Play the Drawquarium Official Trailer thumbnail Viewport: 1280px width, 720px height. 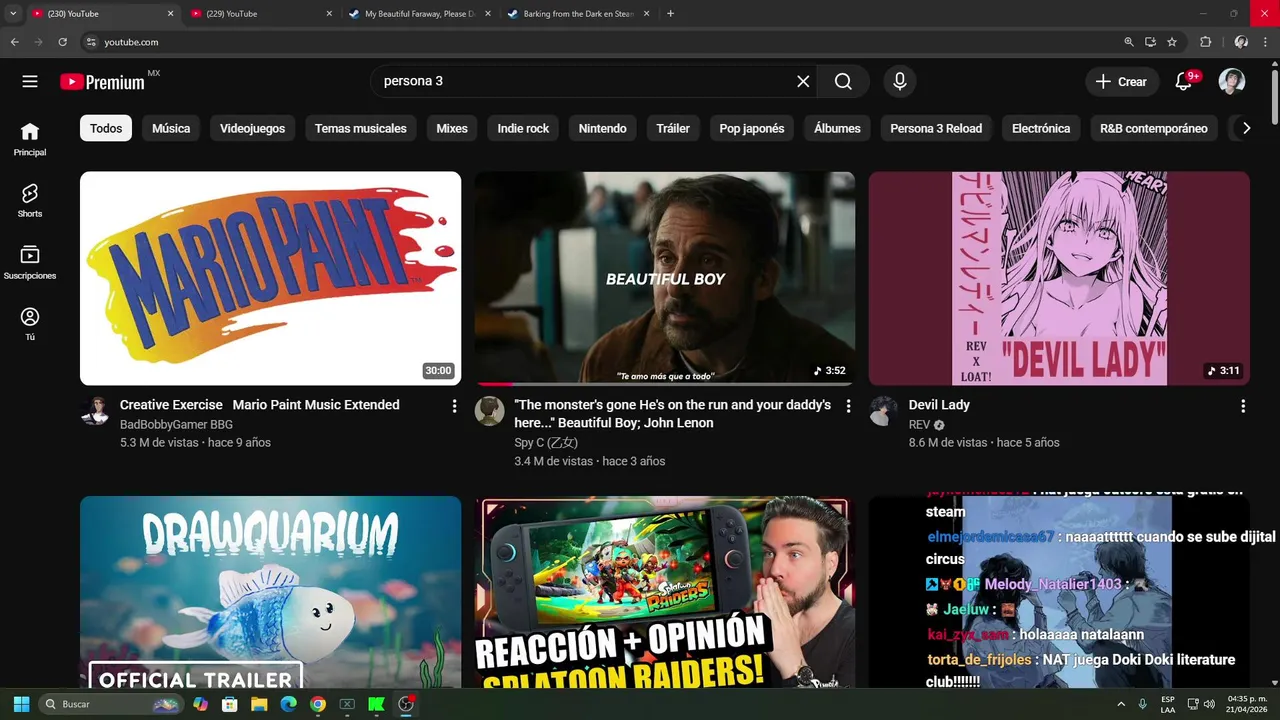coord(270,592)
